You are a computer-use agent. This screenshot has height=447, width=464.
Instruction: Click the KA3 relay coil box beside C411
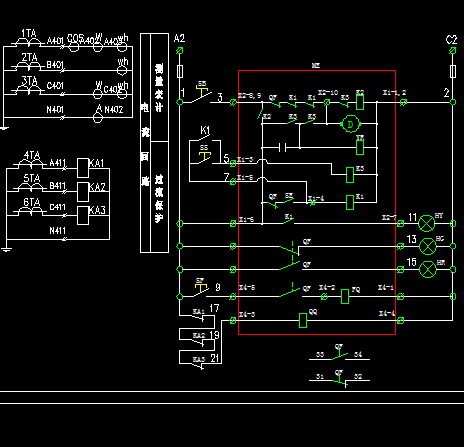pos(83,215)
